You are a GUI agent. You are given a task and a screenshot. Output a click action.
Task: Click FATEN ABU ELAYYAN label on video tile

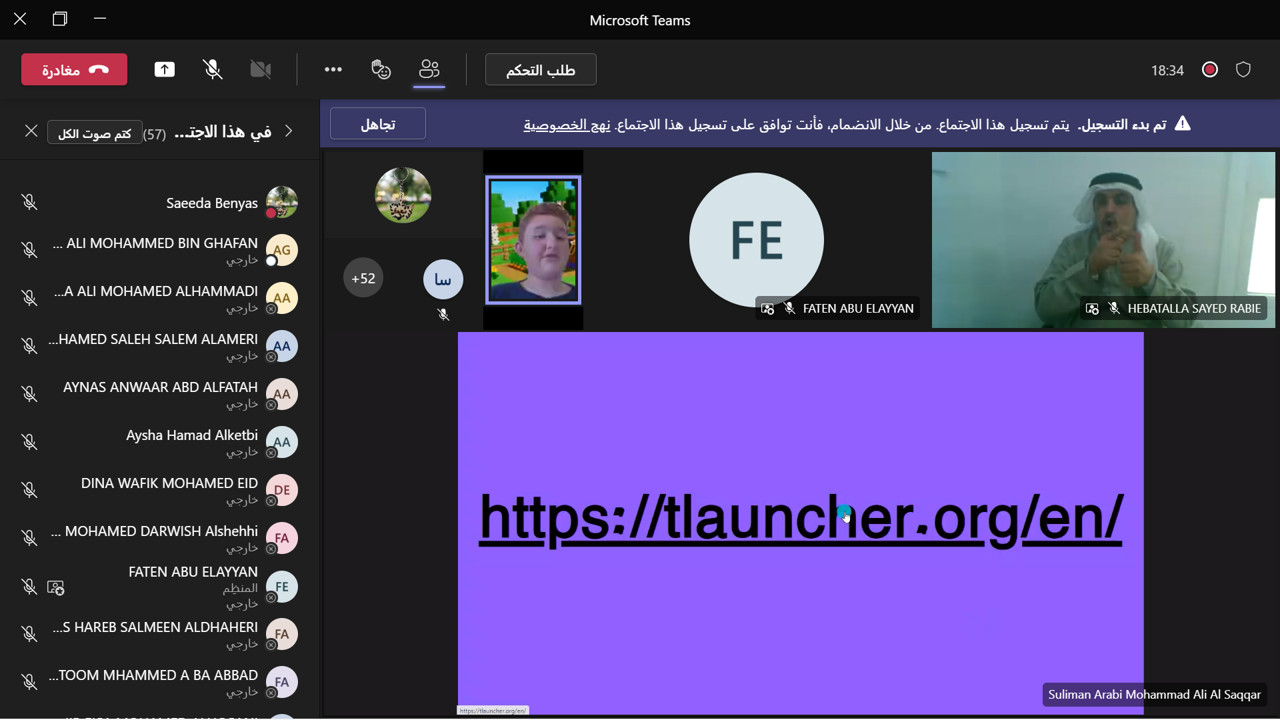click(858, 309)
